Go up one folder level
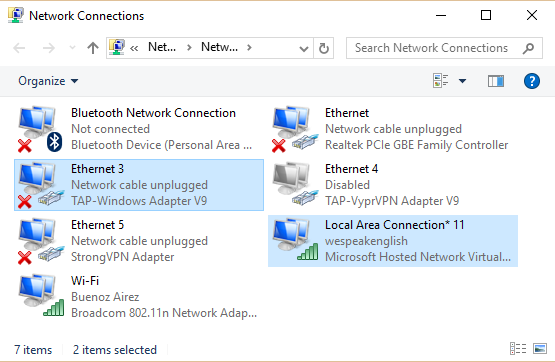Viewport: 555px width, 362px height. point(93,48)
